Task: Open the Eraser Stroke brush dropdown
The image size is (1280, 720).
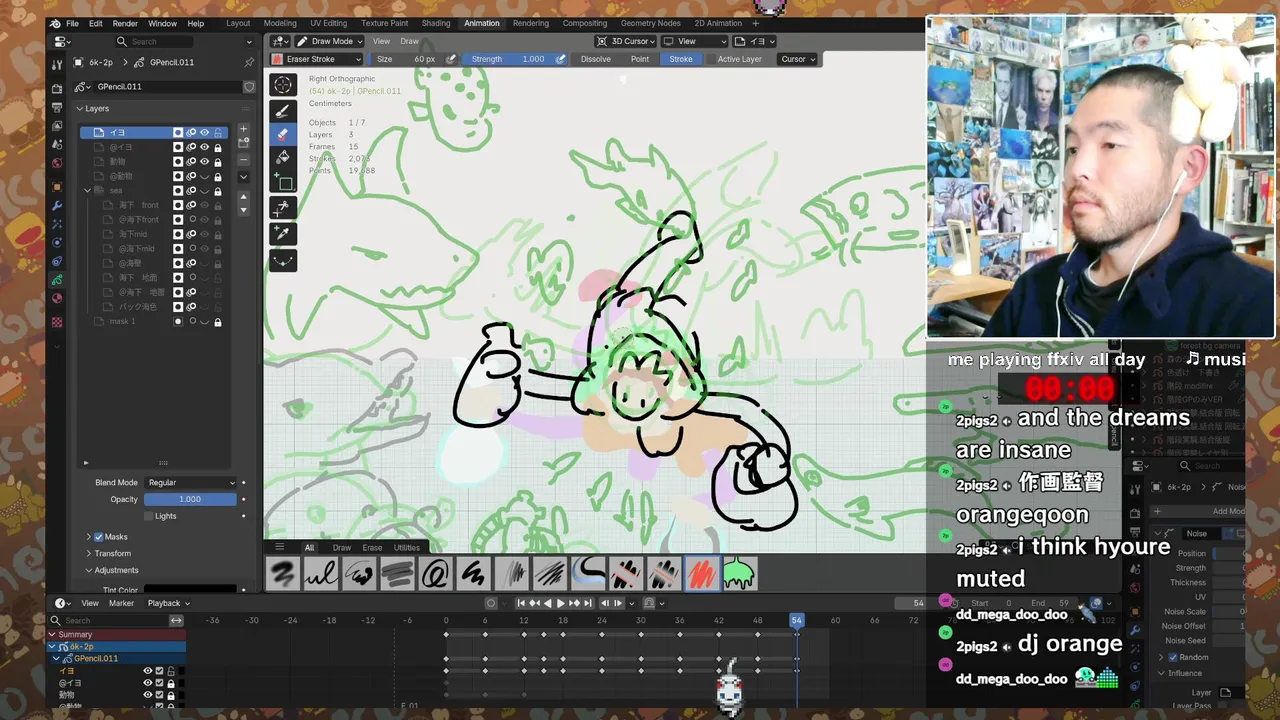Action: click(x=315, y=59)
